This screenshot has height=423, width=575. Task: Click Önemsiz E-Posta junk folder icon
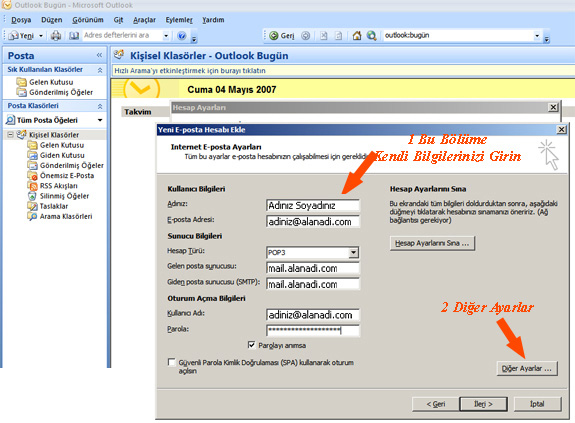[x=32, y=176]
